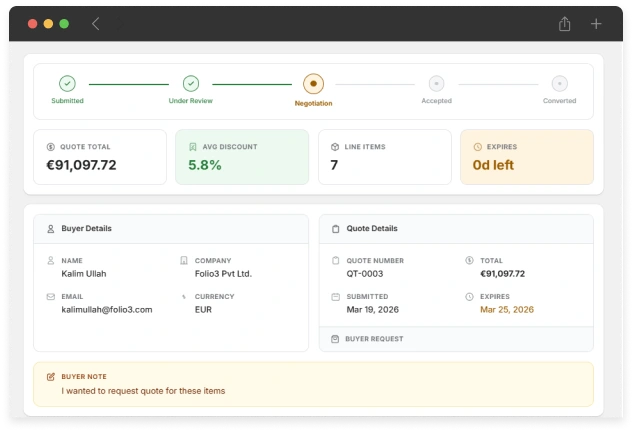Image resolution: width=634 pixels, height=432 pixels.
Task: Click the browser back arrow
Action: point(95,24)
